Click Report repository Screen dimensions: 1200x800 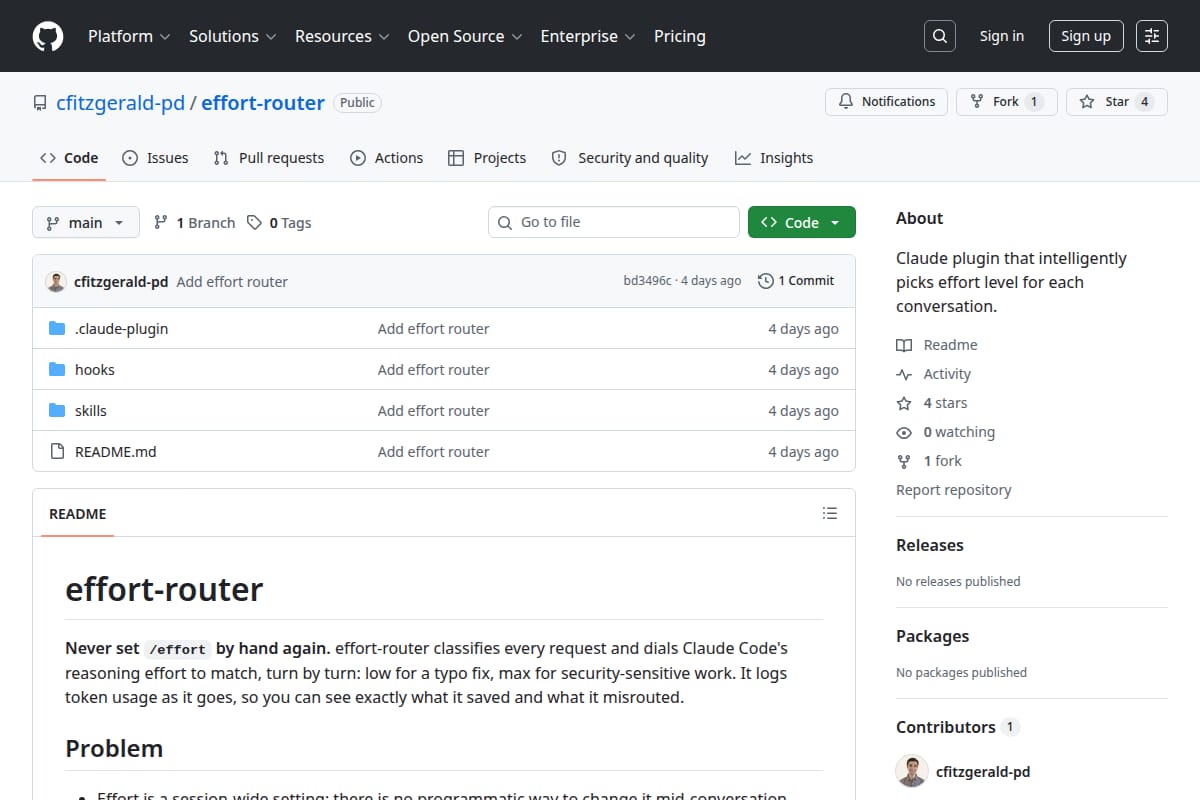click(x=954, y=490)
